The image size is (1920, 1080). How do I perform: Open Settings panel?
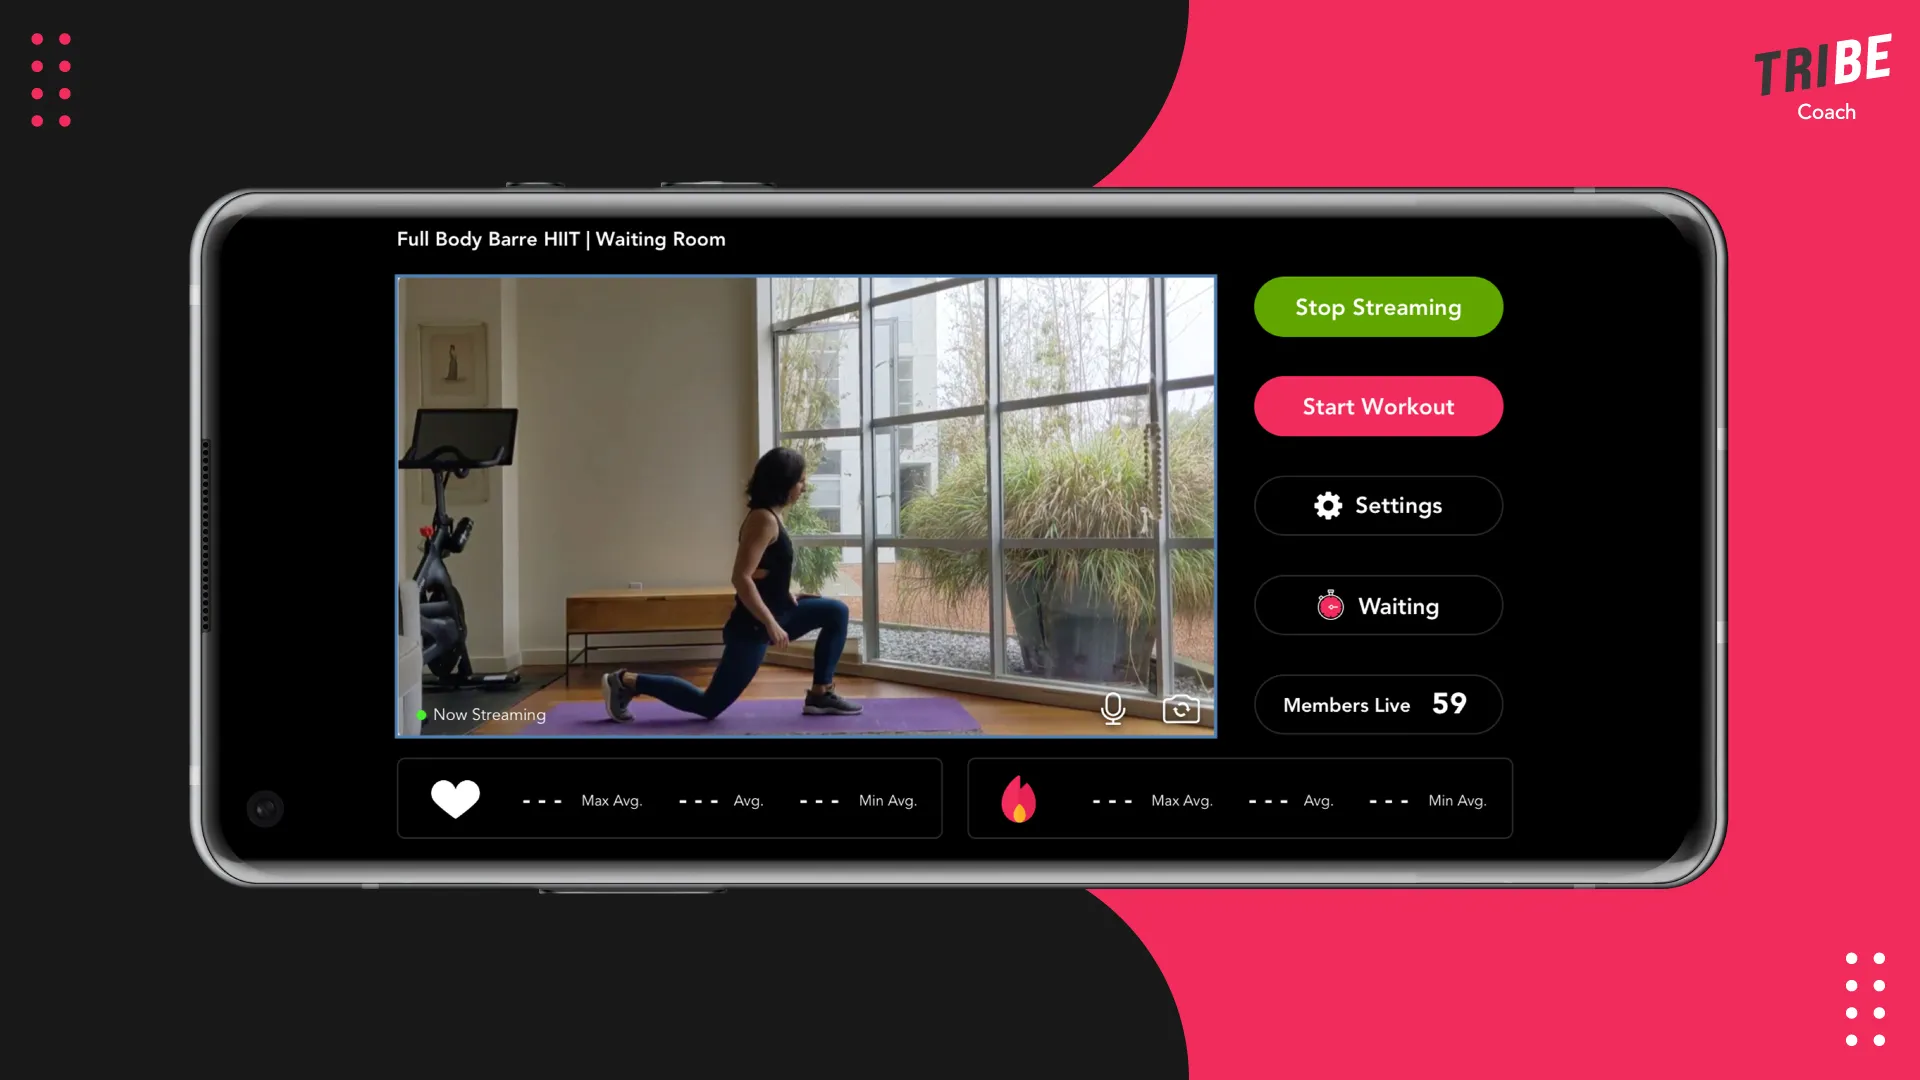click(1378, 505)
